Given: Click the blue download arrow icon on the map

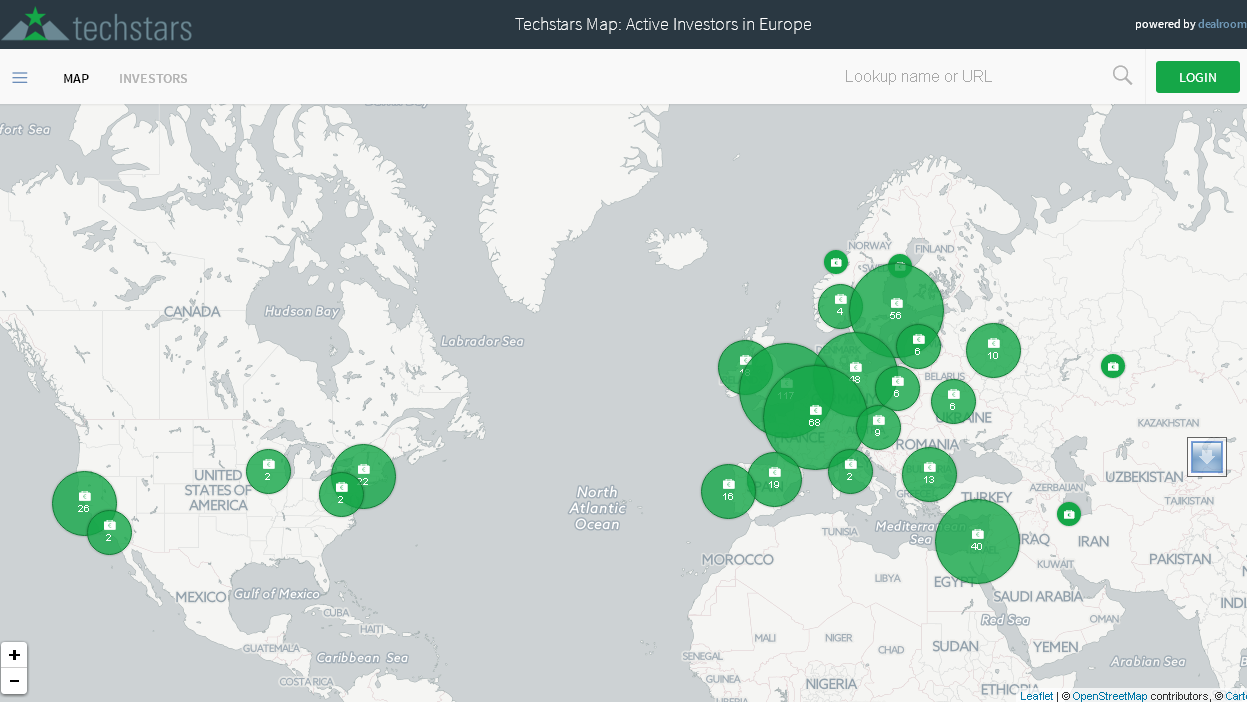Looking at the screenshot, I should click(1206, 456).
